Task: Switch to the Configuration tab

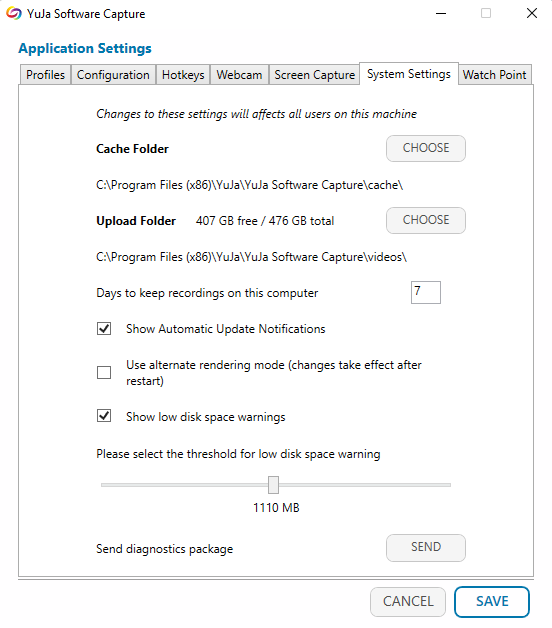Action: click(113, 74)
